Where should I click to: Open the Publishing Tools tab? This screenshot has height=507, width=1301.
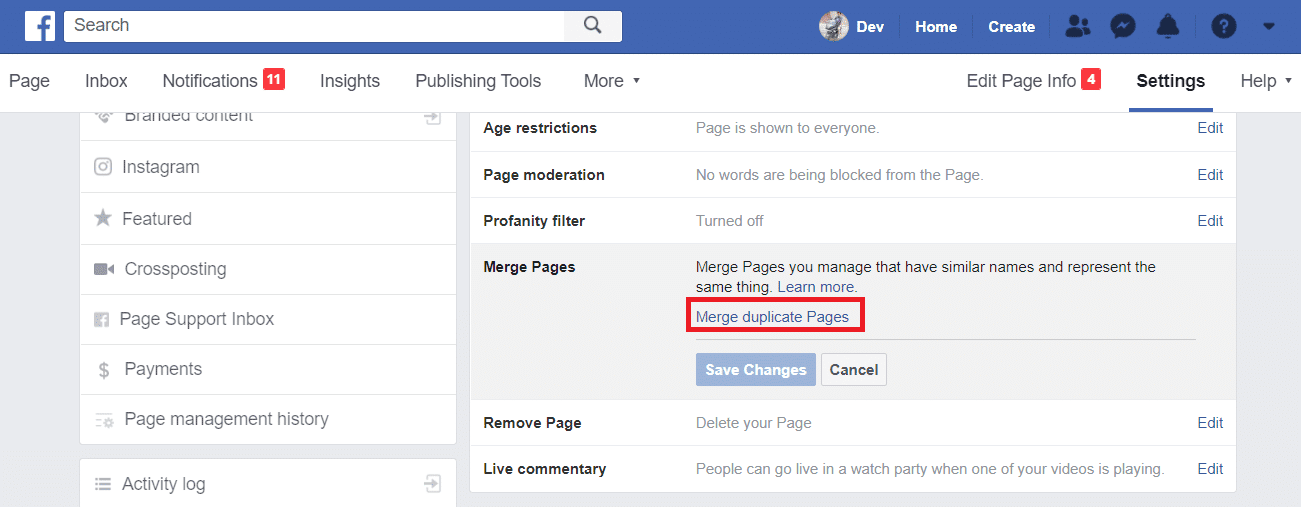(x=478, y=81)
